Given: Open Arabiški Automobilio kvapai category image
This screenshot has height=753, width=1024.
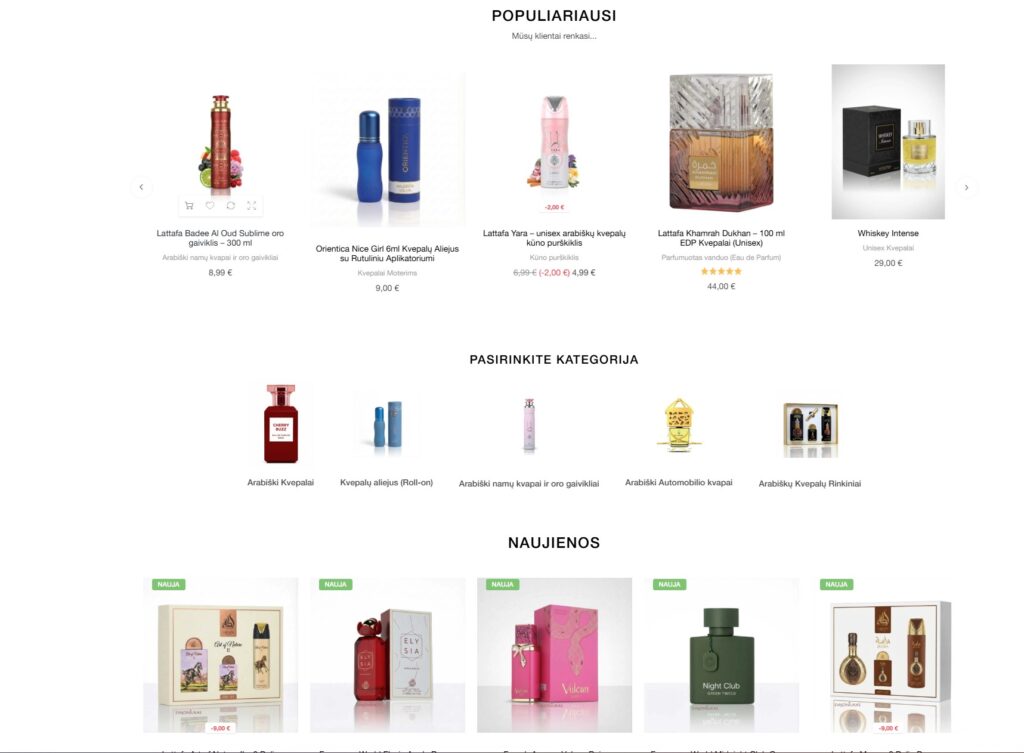Looking at the screenshot, I should click(x=679, y=425).
